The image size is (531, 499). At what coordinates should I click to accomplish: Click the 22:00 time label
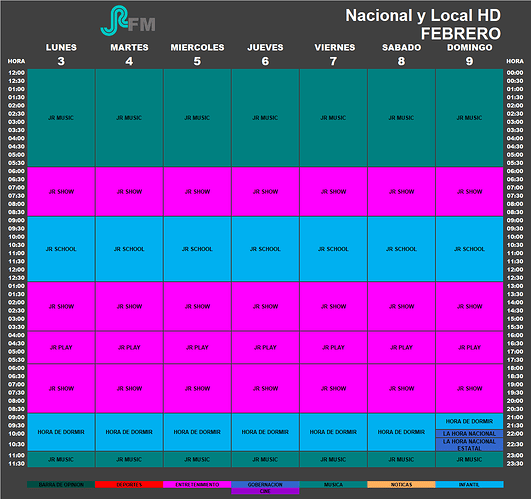click(x=515, y=434)
